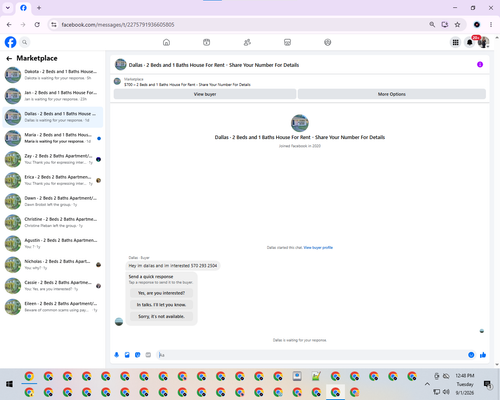The height and width of the screenshot is (400, 500).
Task: Open notifications bell icon
Action: tap(470, 42)
